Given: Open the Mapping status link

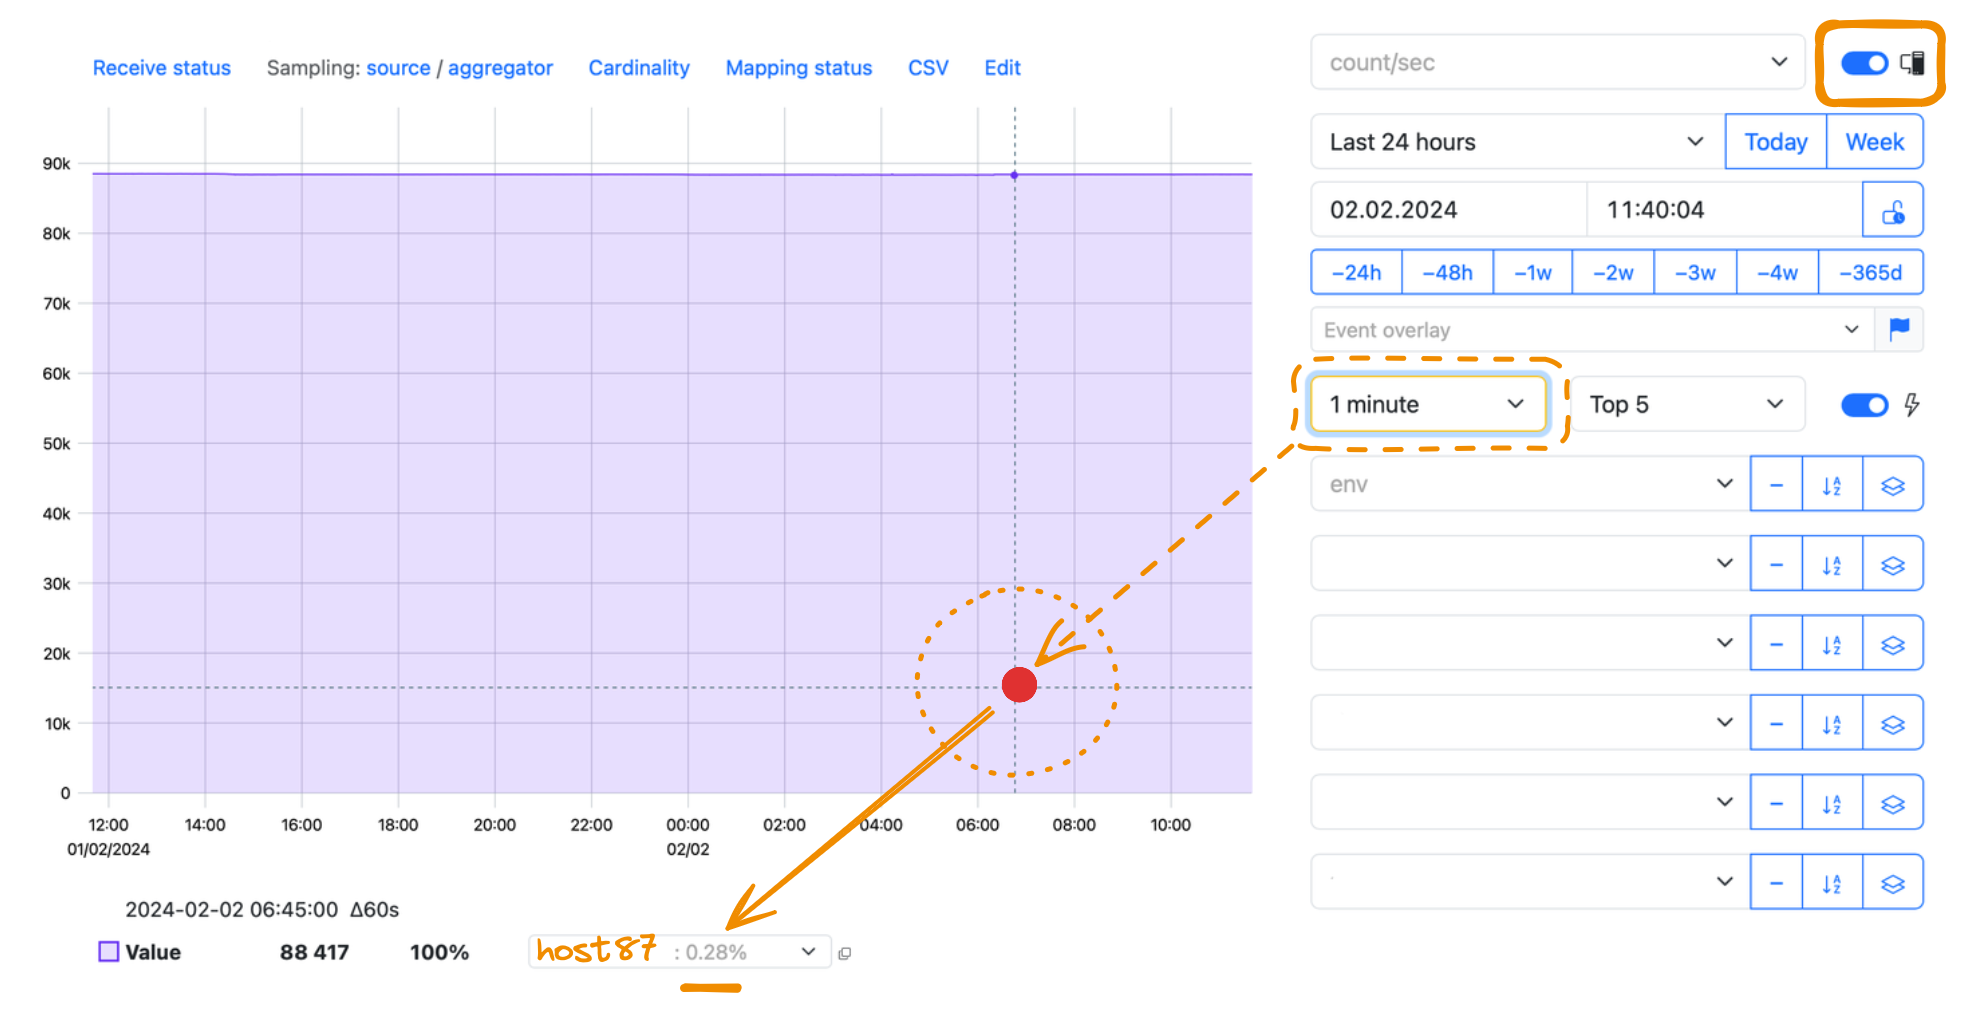Looking at the screenshot, I should pyautogui.click(x=799, y=68).
